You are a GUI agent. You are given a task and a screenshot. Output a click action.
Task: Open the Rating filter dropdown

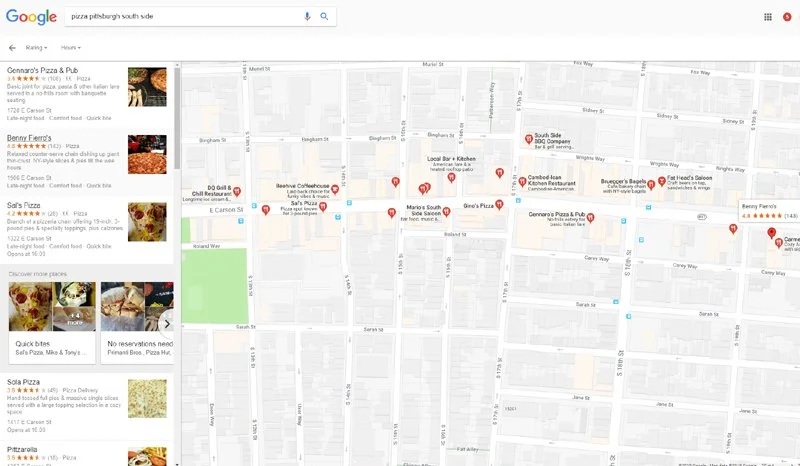[36, 47]
